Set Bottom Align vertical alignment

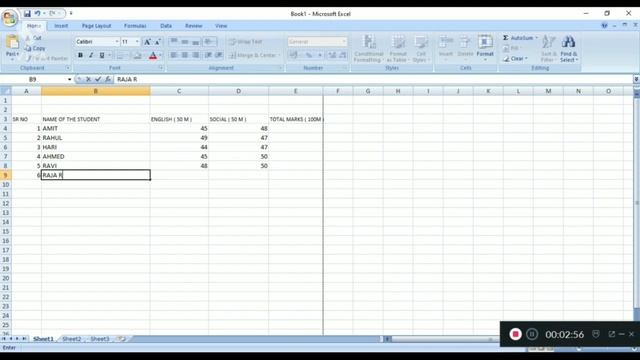pyautogui.click(x=196, y=42)
